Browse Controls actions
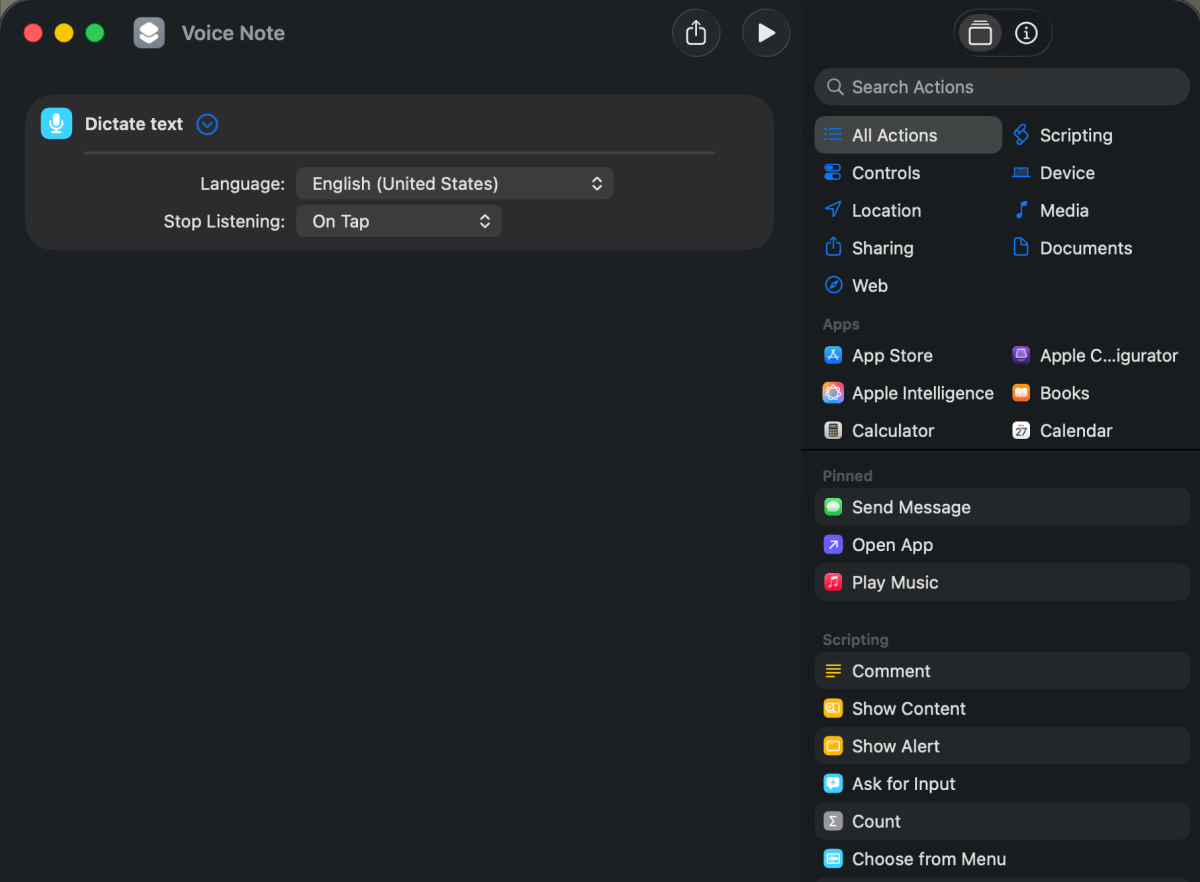This screenshot has width=1200, height=882. coord(886,172)
